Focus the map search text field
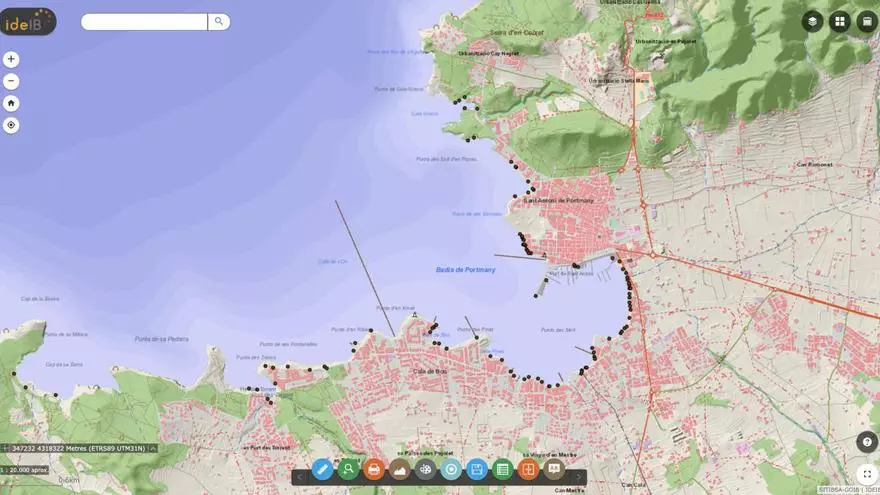 point(144,21)
